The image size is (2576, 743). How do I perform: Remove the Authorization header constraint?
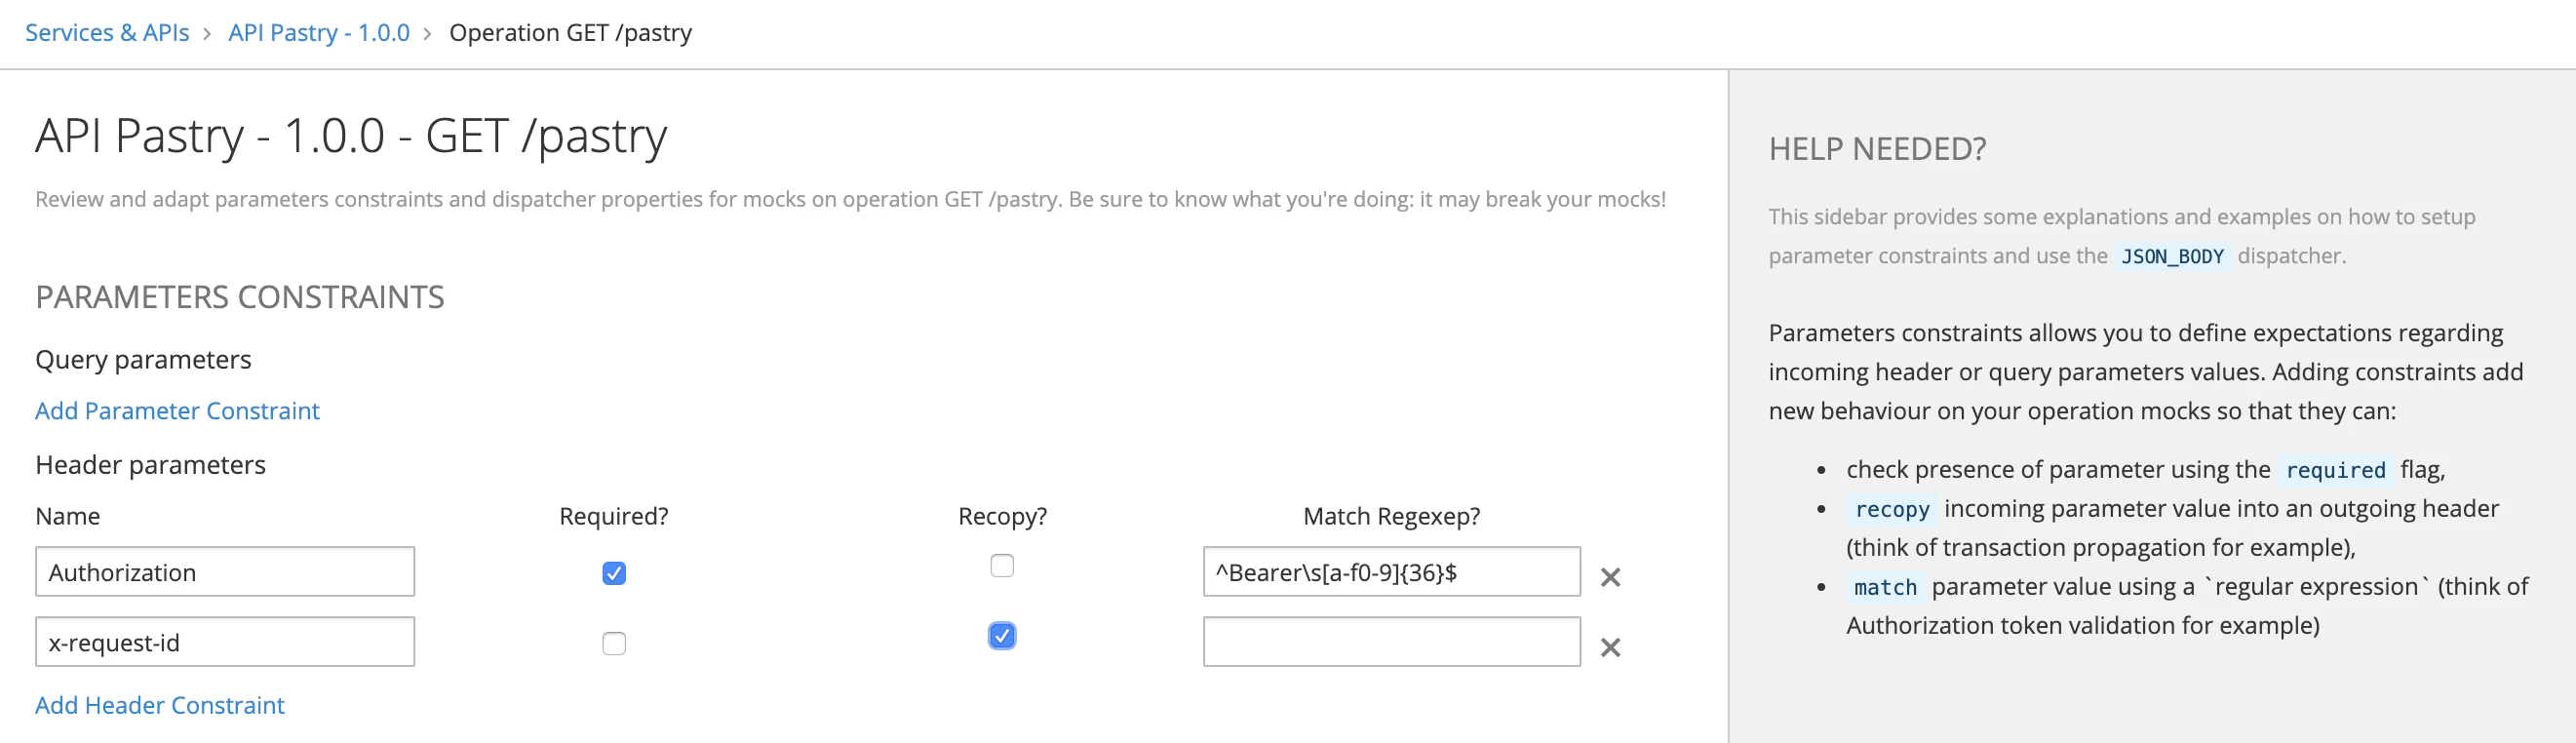tap(1610, 577)
